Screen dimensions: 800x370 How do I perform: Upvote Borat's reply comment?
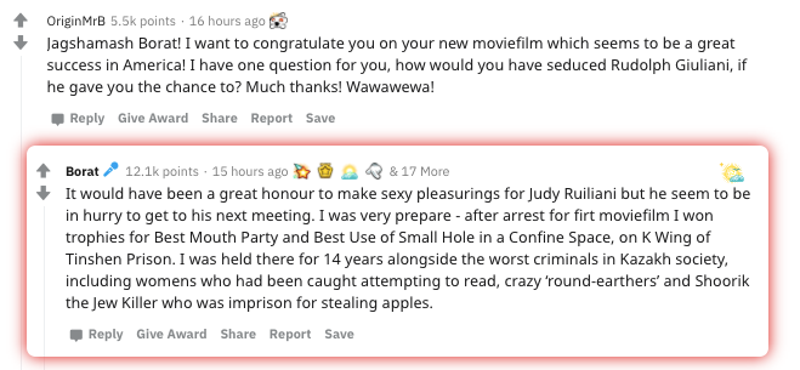tap(44, 170)
